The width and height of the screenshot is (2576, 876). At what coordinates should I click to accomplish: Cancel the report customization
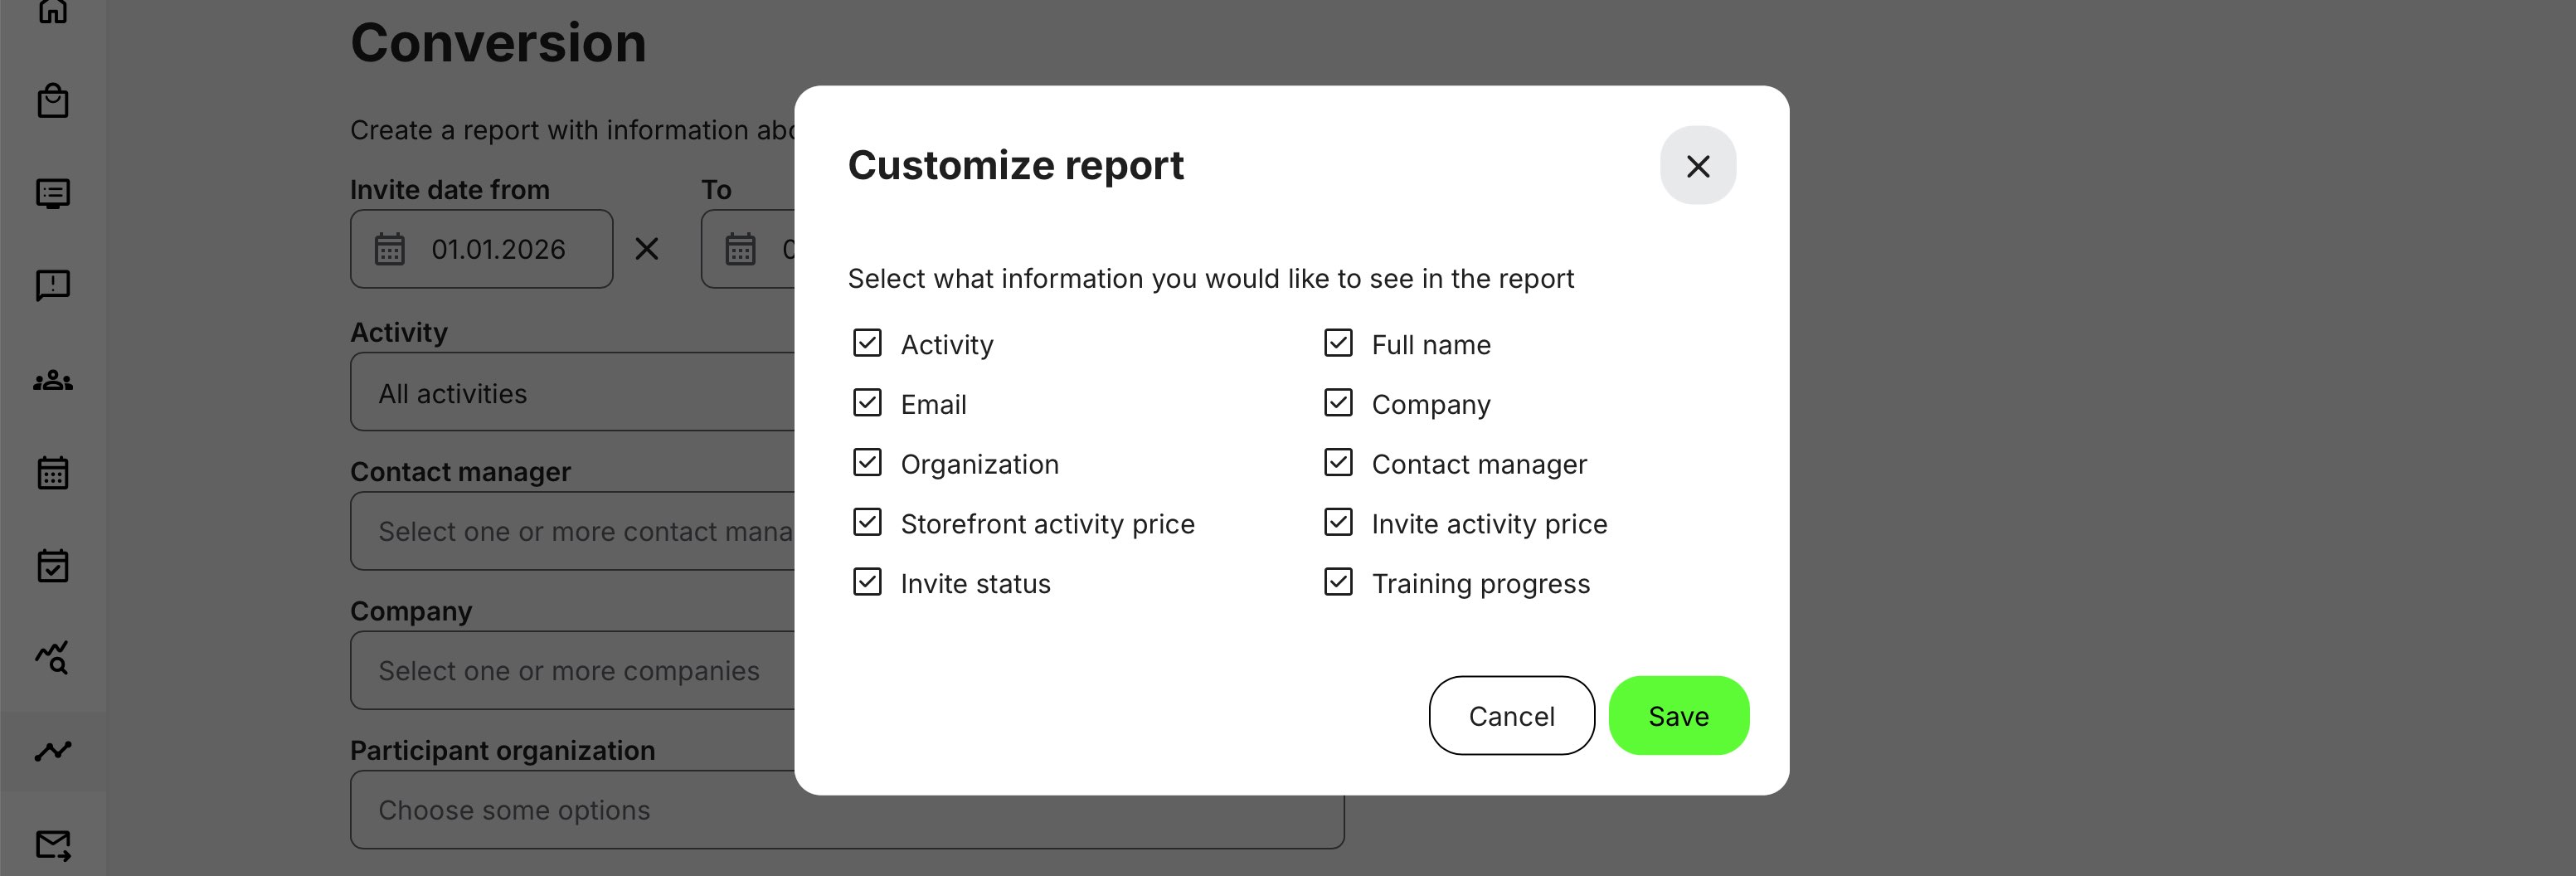pos(1511,715)
